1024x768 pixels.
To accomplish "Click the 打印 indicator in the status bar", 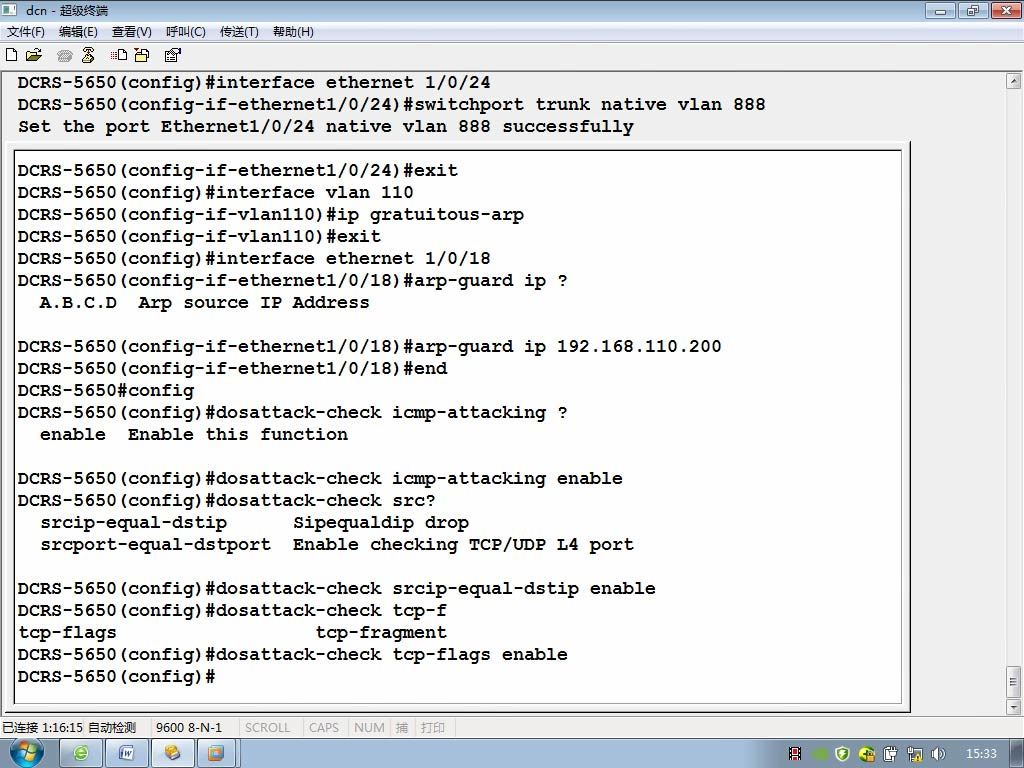I will click(432, 728).
